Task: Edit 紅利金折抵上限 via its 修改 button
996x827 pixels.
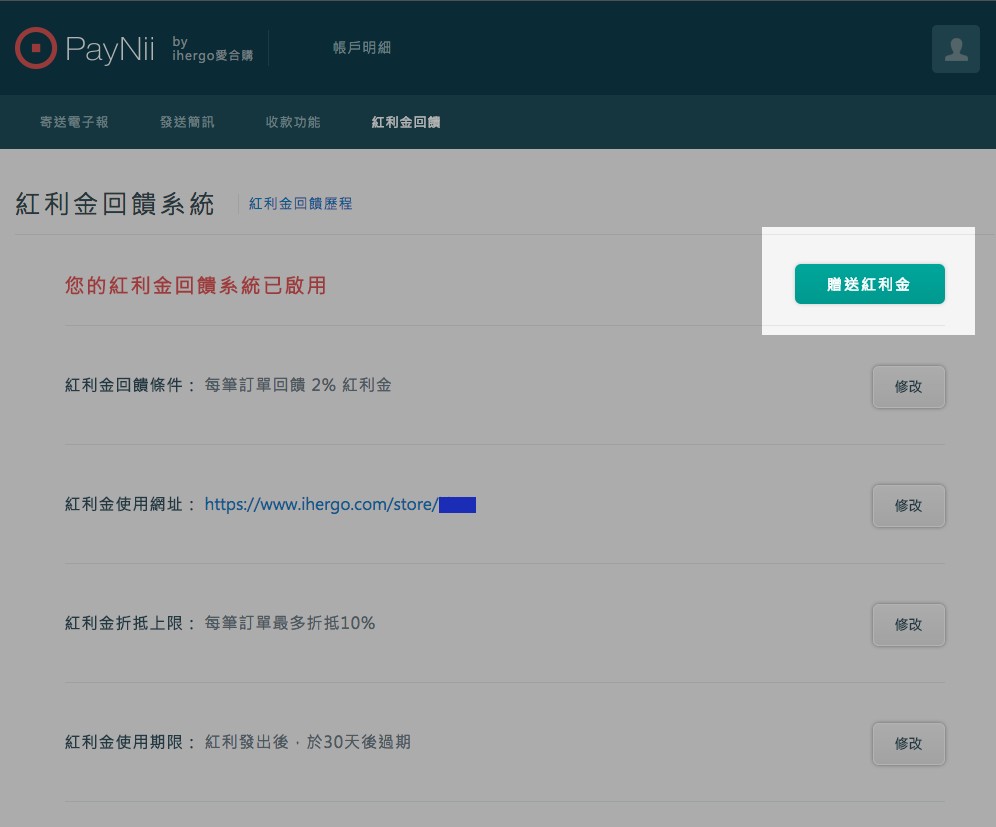Action: tap(908, 624)
